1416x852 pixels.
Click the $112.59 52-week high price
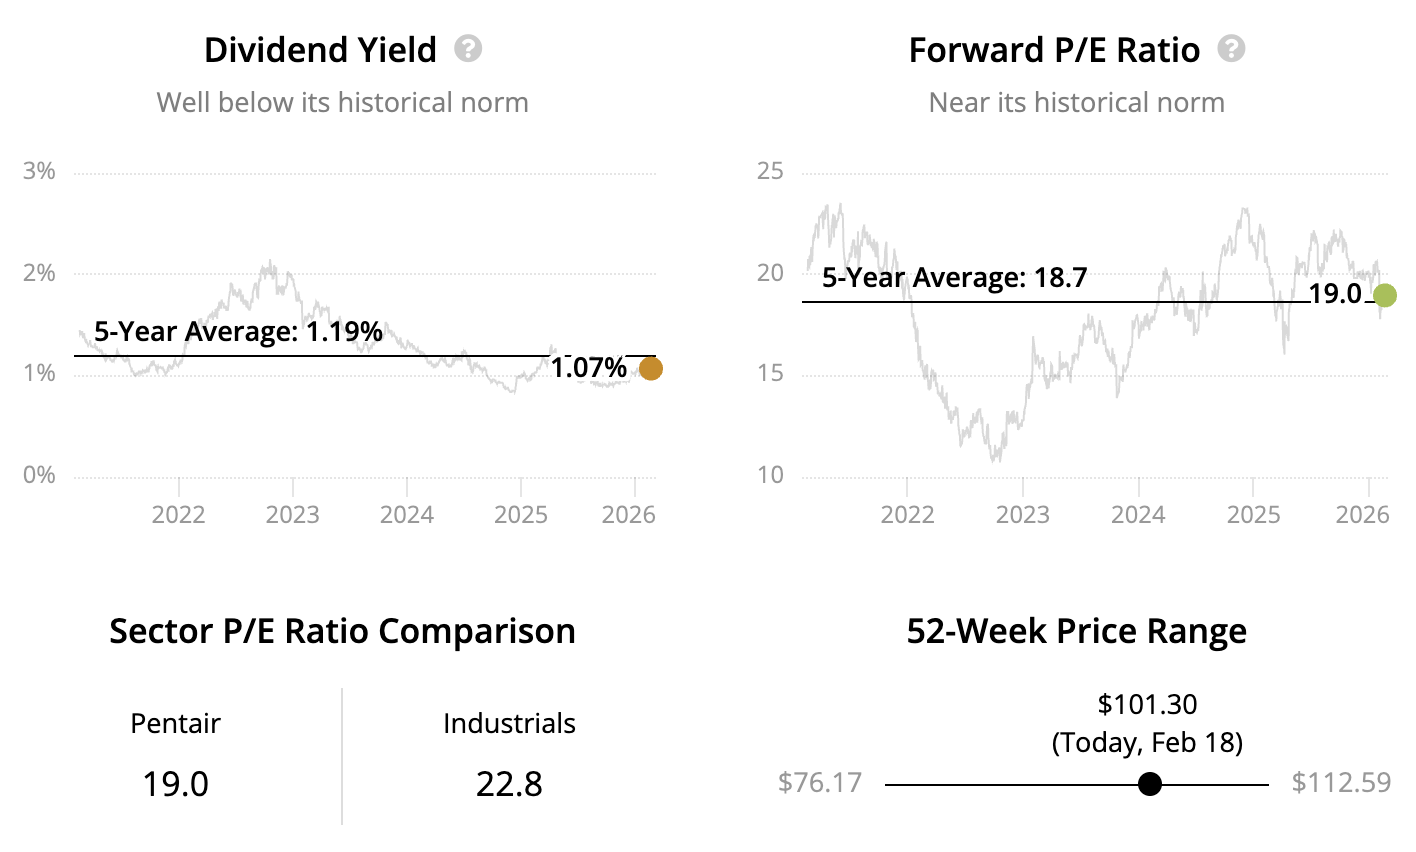click(1341, 782)
